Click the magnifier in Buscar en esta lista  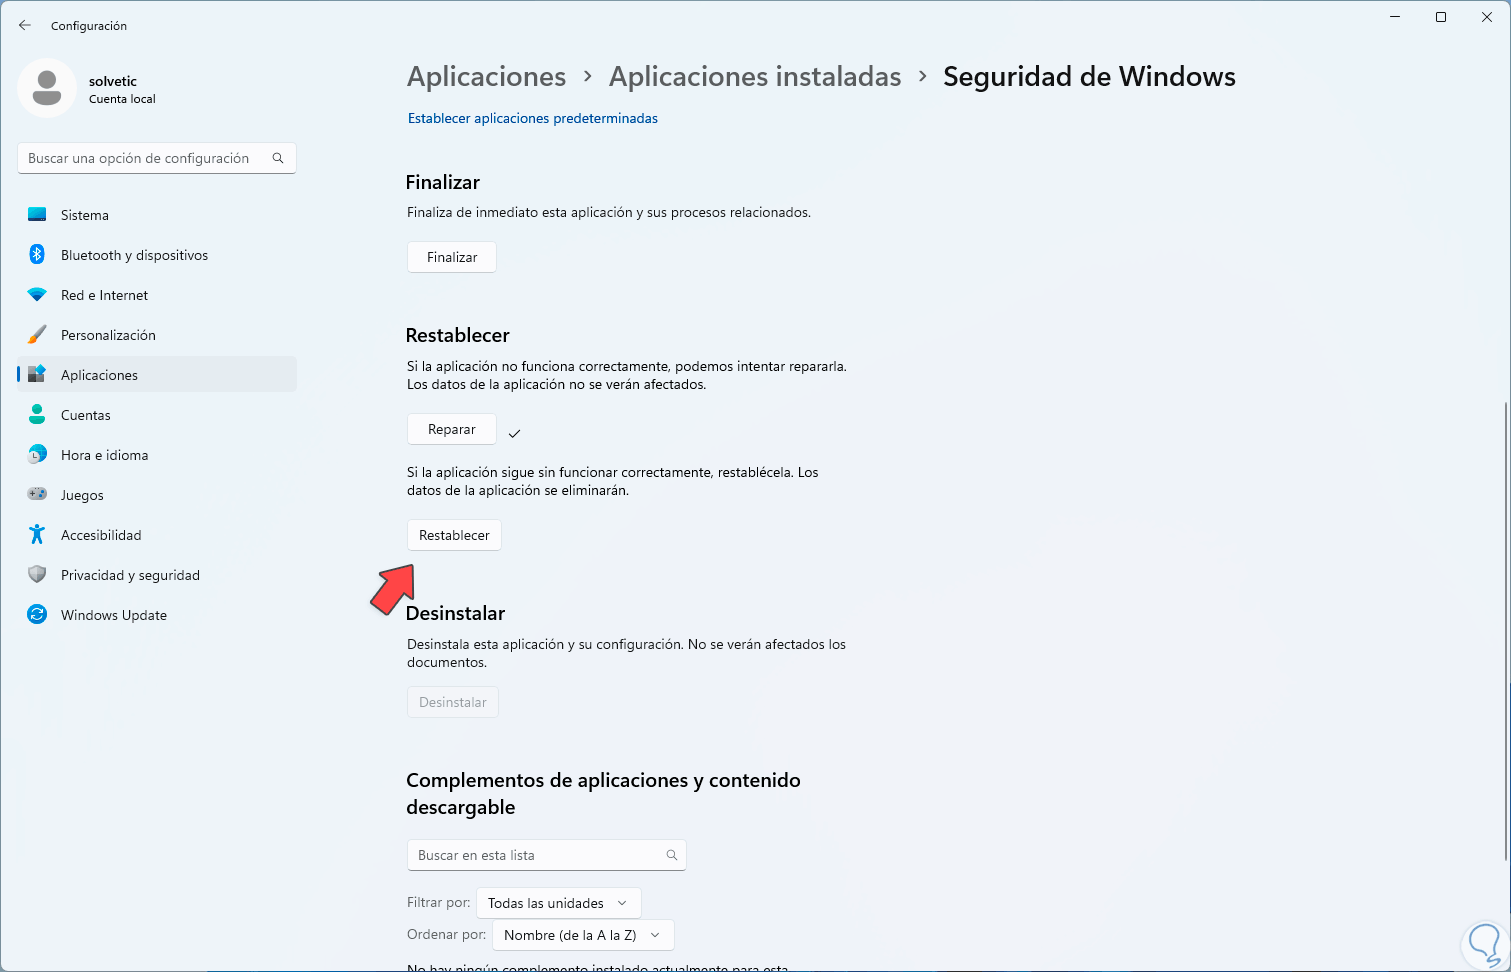(672, 855)
